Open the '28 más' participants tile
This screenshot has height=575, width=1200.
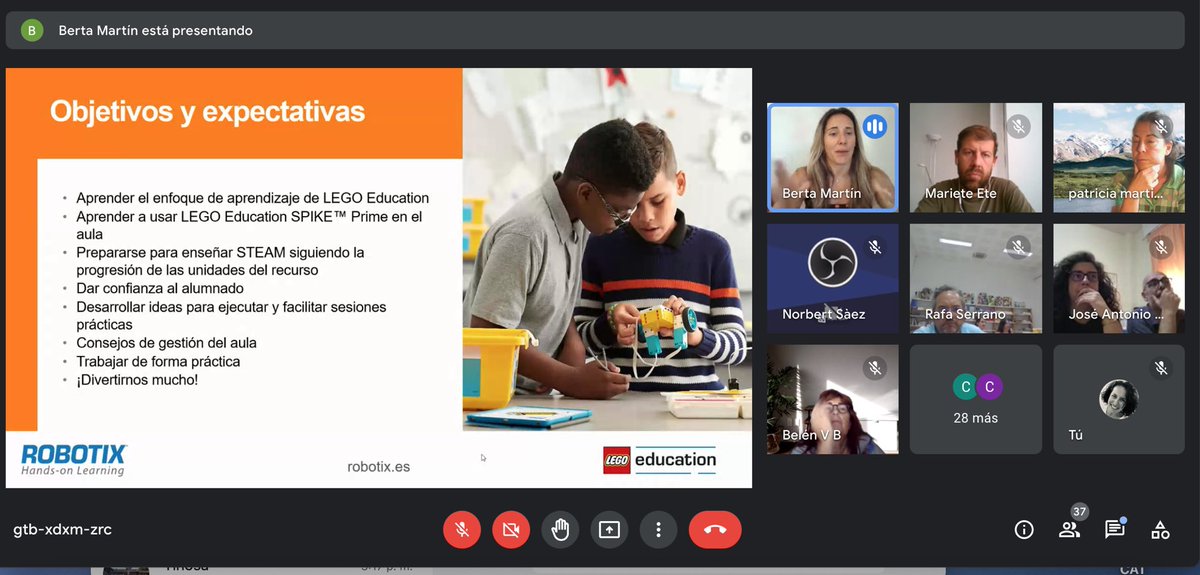pos(976,399)
